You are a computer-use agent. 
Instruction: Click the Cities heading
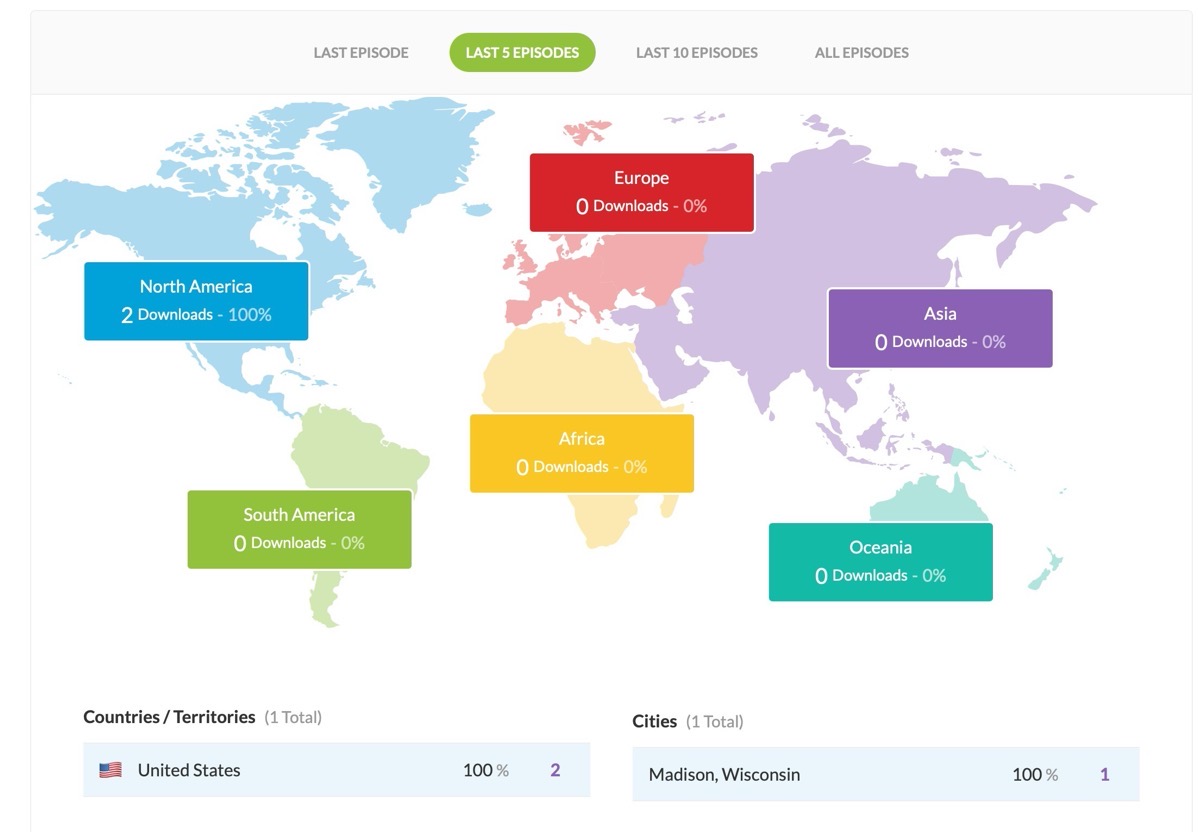(x=654, y=721)
